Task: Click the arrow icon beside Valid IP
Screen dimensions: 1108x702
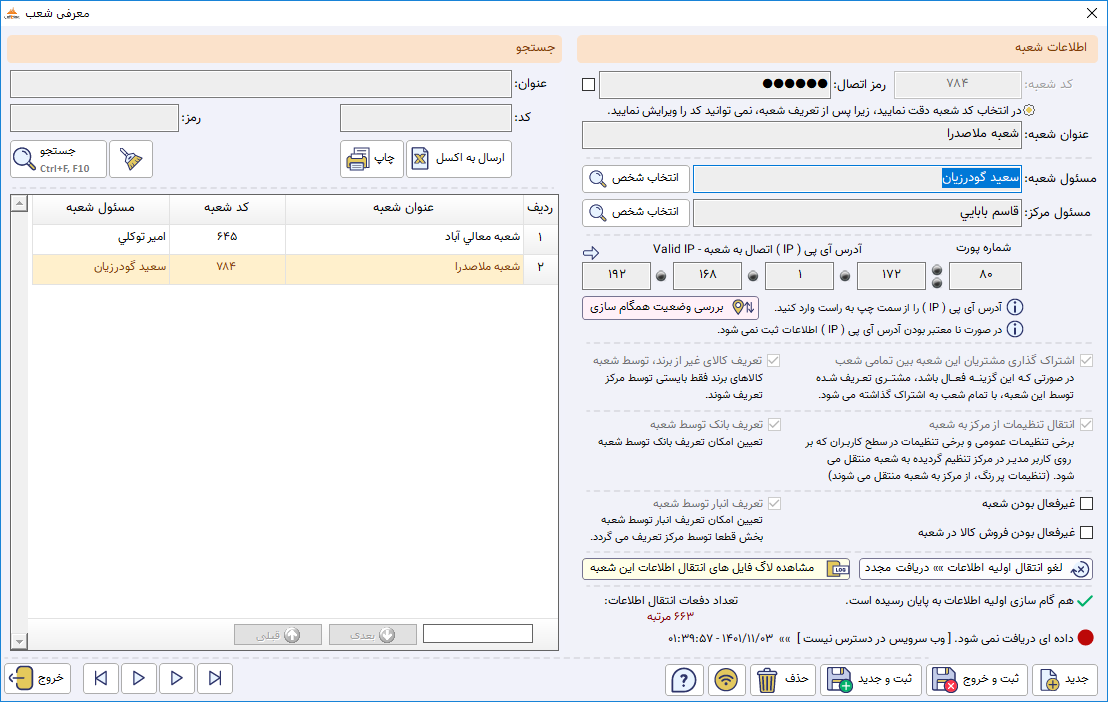Action: pyautogui.click(x=591, y=252)
